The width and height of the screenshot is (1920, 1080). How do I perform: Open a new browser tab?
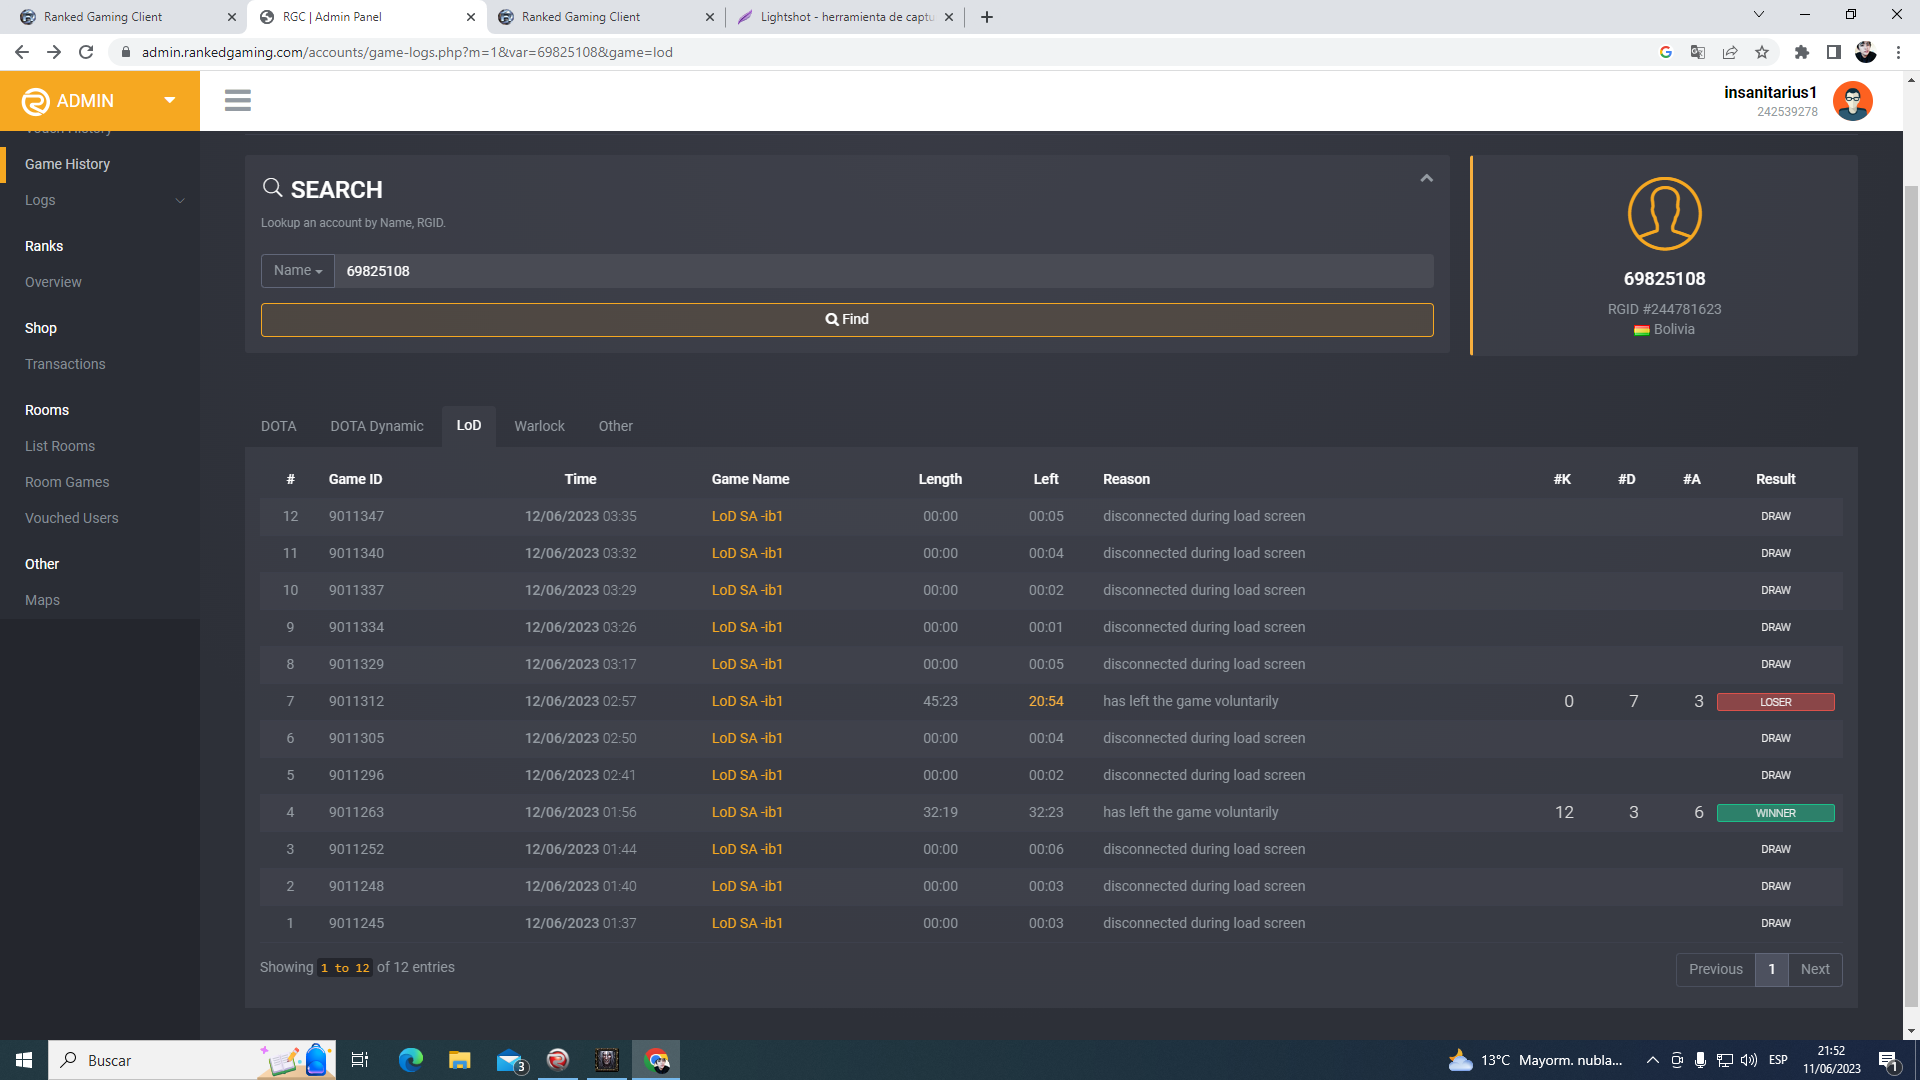click(987, 17)
